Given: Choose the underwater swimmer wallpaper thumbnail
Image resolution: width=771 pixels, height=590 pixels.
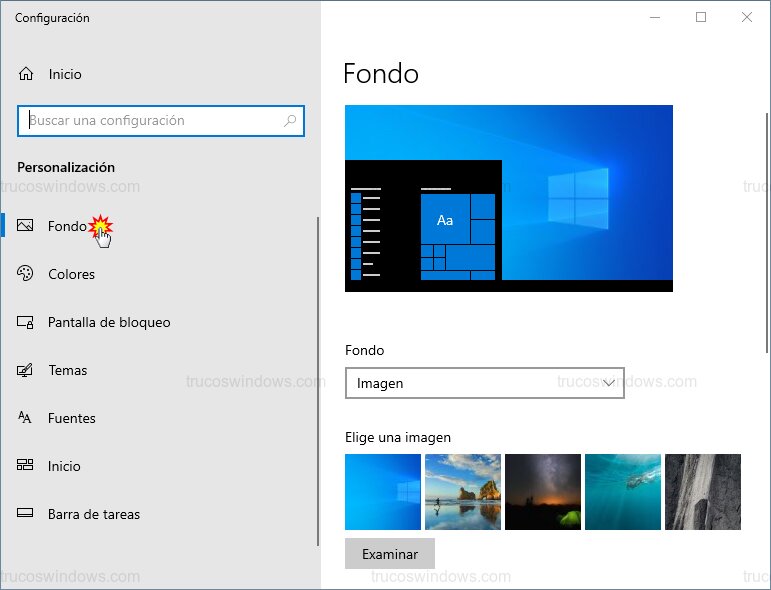Looking at the screenshot, I should click(623, 491).
